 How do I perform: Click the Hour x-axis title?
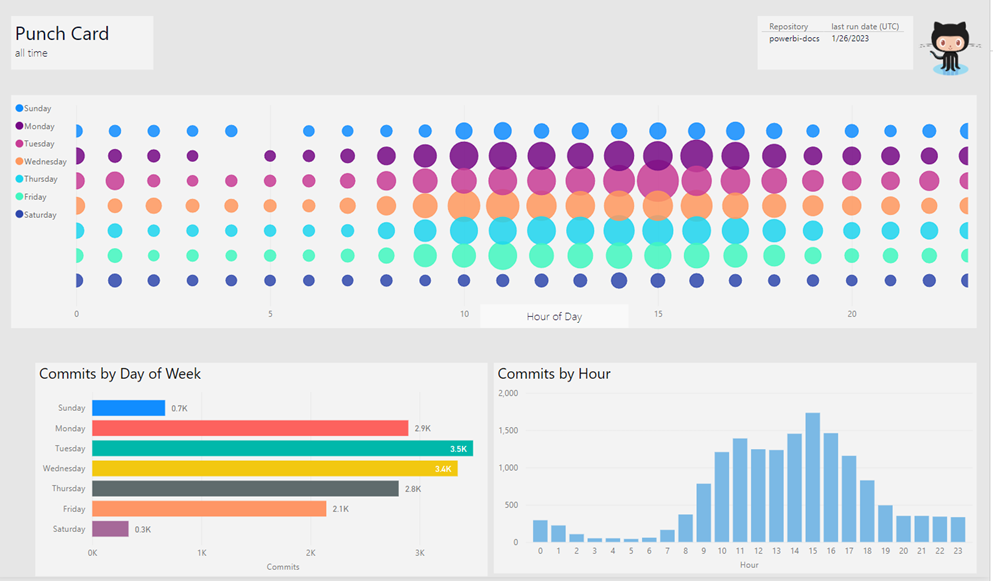tap(749, 565)
